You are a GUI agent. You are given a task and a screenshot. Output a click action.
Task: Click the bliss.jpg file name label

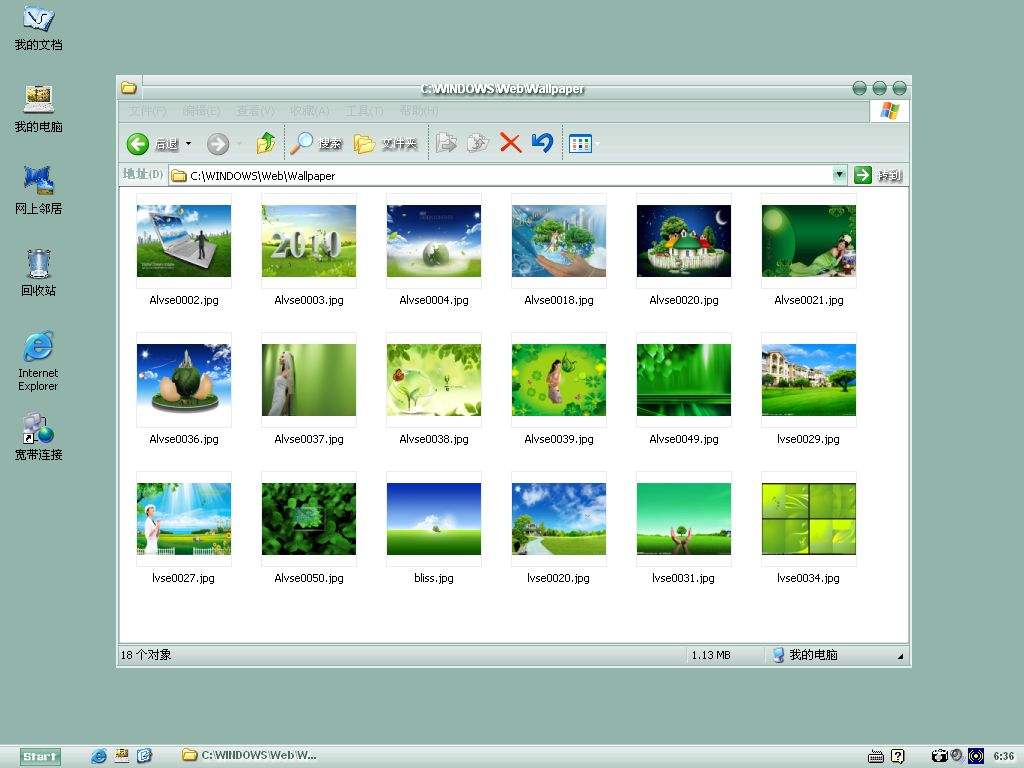point(434,578)
